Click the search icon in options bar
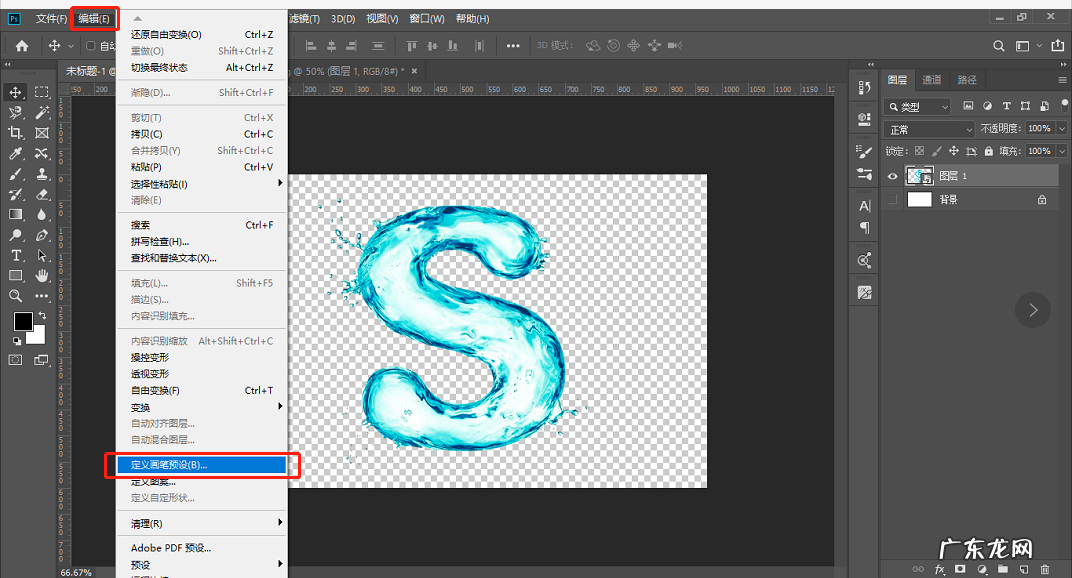The image size is (1072, 578). click(999, 46)
